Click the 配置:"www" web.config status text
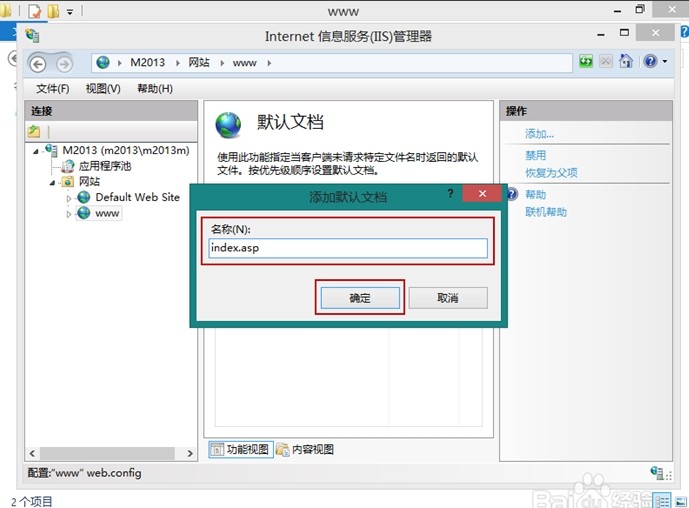 (84, 473)
